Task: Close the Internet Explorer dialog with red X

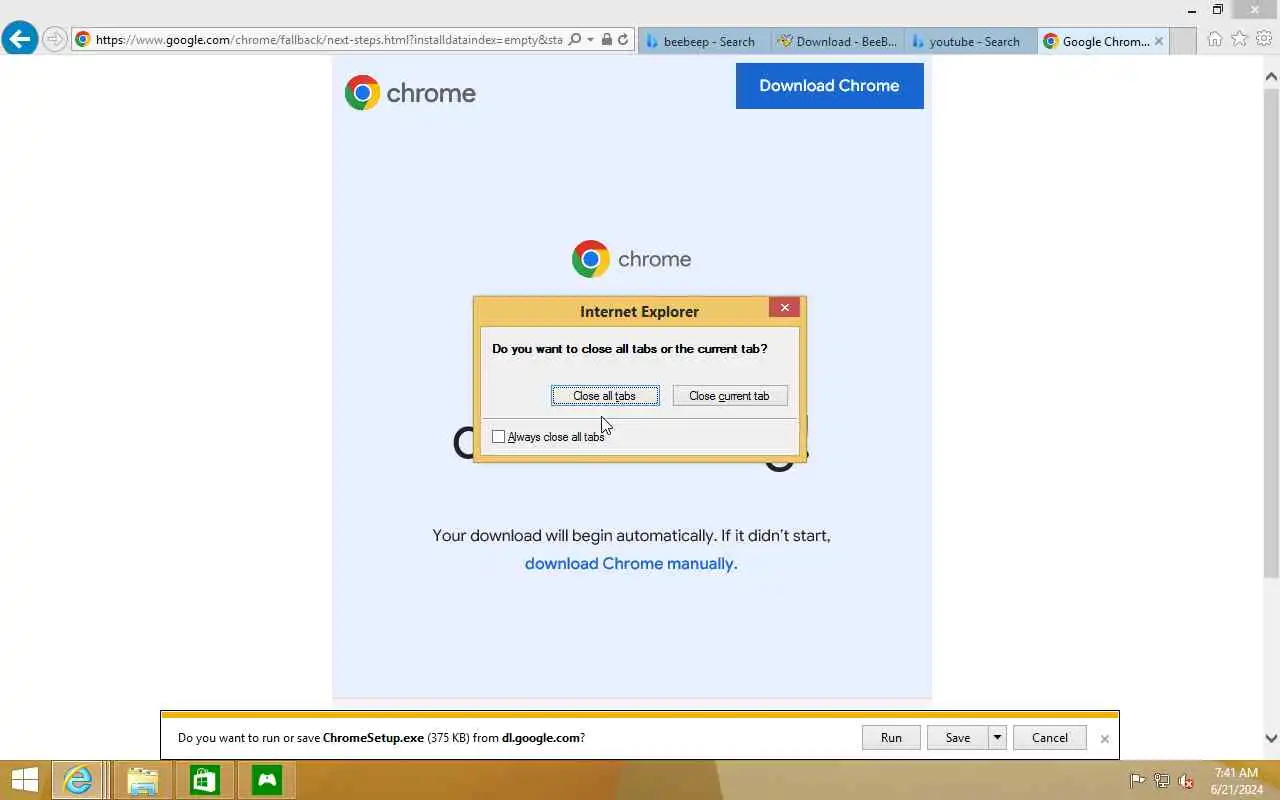Action: coord(784,308)
